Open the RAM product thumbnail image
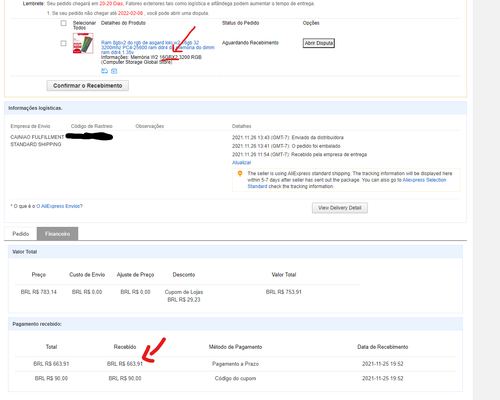The height and width of the screenshot is (400, 500). tap(83, 43)
